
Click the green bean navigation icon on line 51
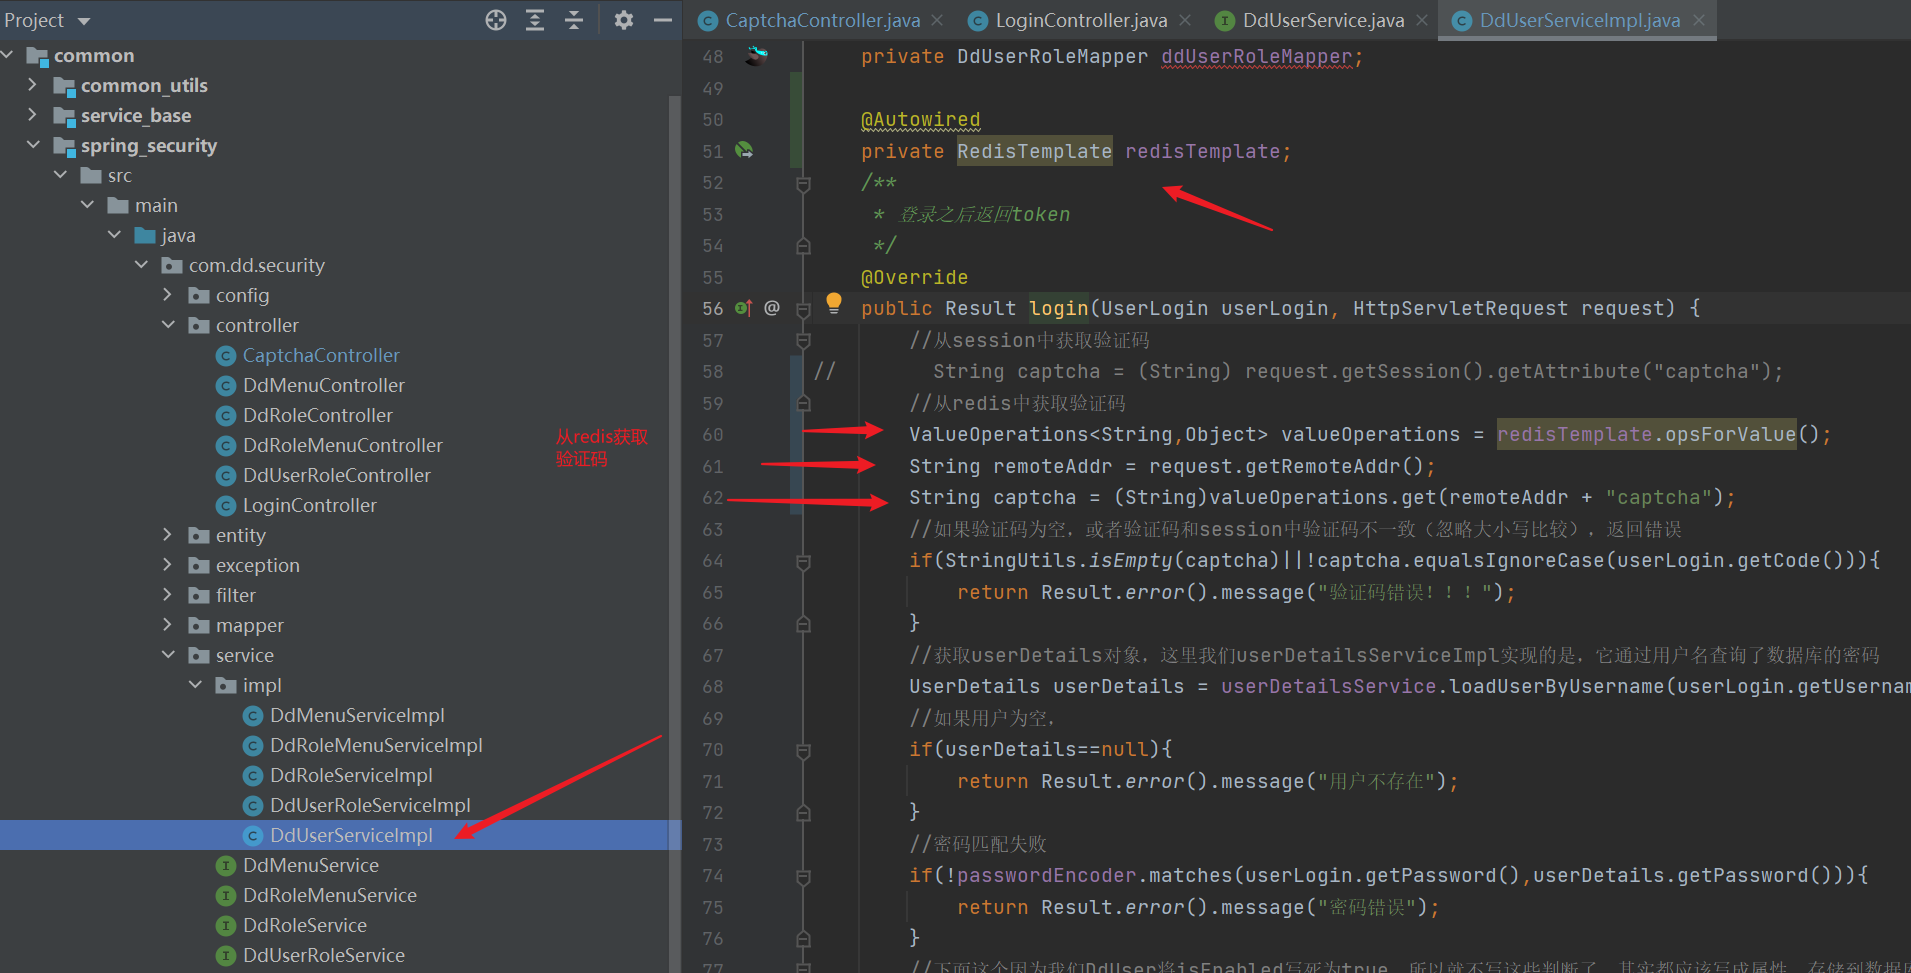coord(744,147)
